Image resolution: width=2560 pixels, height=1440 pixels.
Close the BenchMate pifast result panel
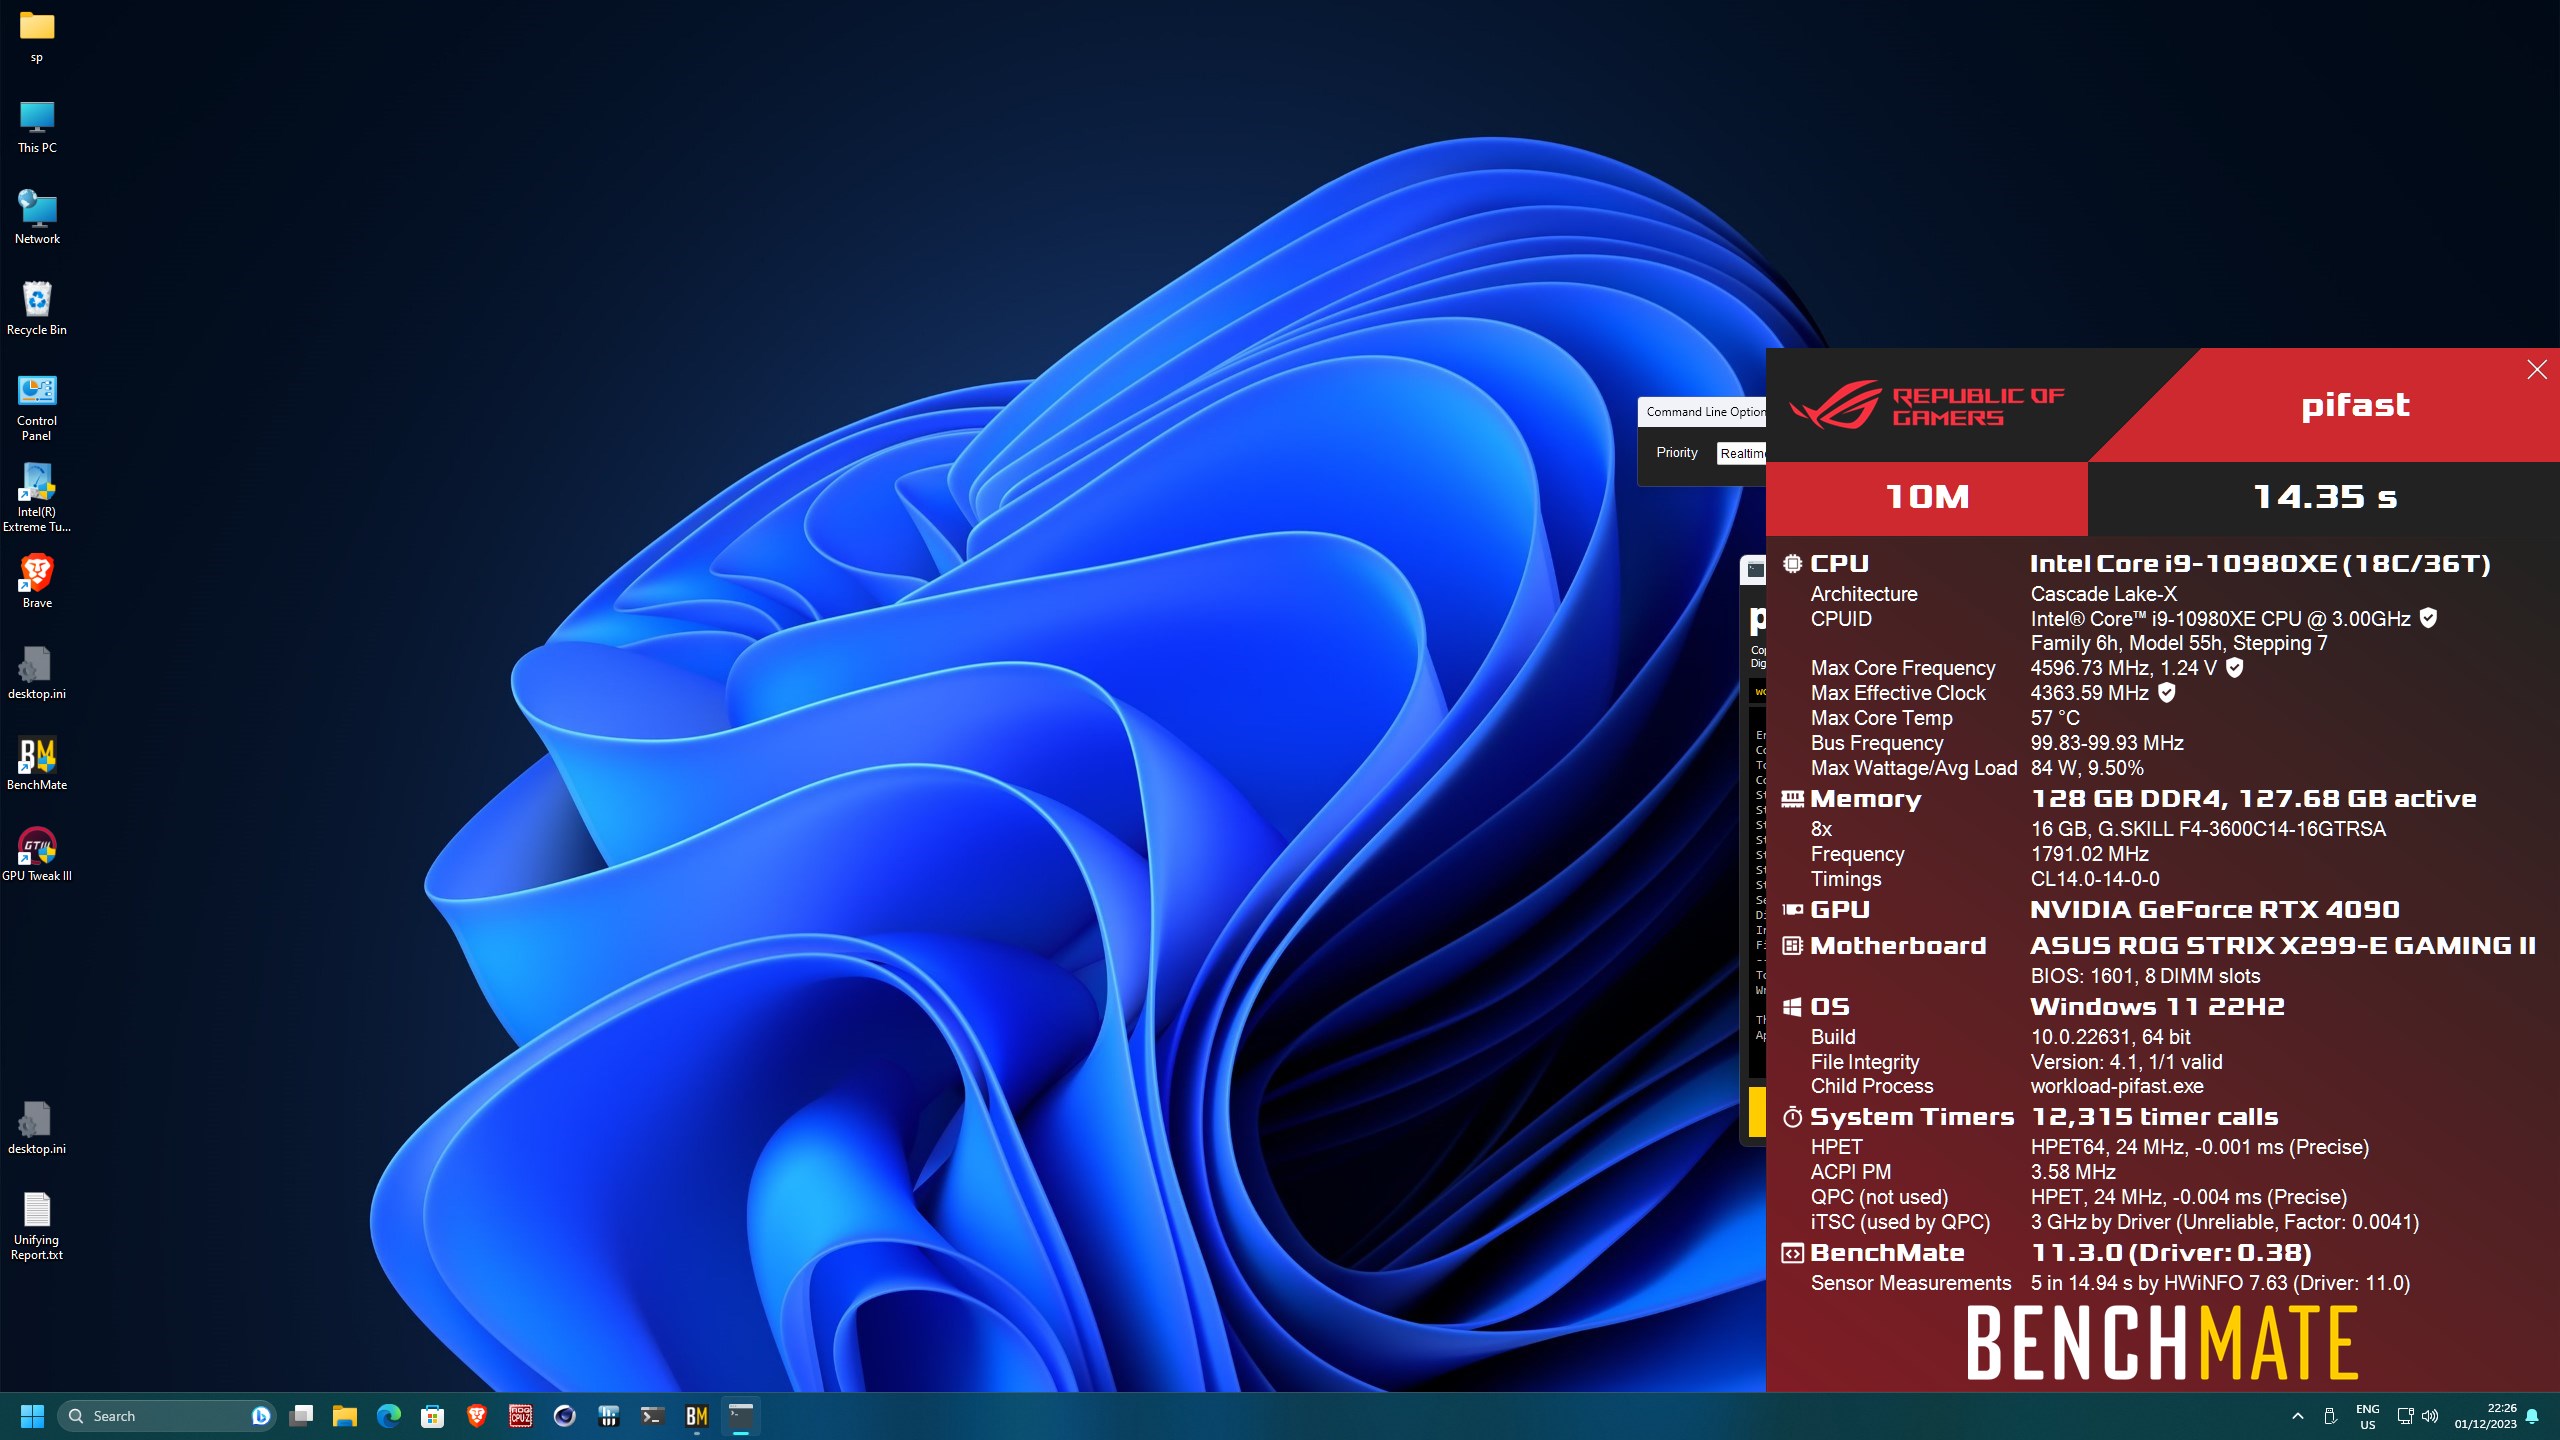coord(2537,370)
